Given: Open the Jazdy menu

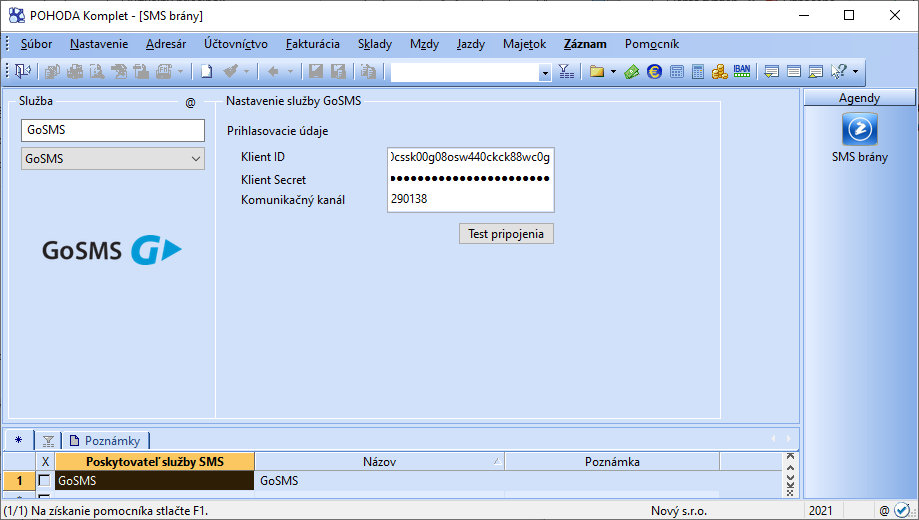Looking at the screenshot, I should (471, 44).
